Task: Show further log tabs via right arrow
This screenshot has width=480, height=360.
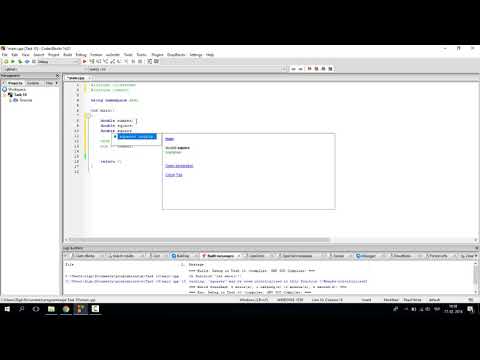Action: click(x=477, y=256)
